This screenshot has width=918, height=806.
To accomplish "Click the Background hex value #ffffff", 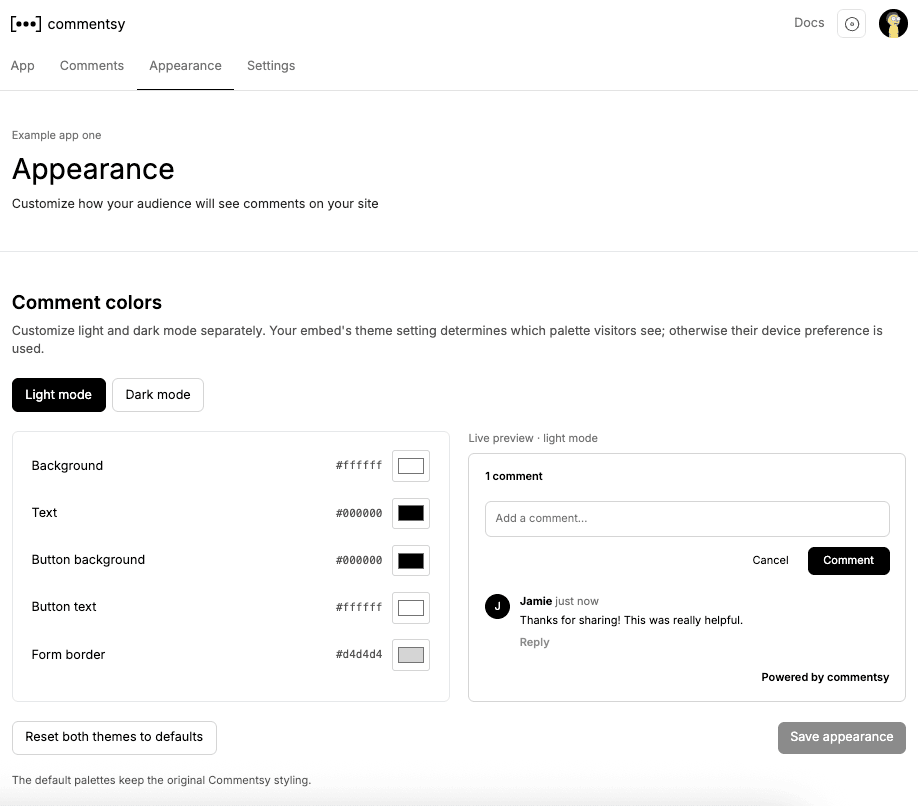I will click(359, 465).
